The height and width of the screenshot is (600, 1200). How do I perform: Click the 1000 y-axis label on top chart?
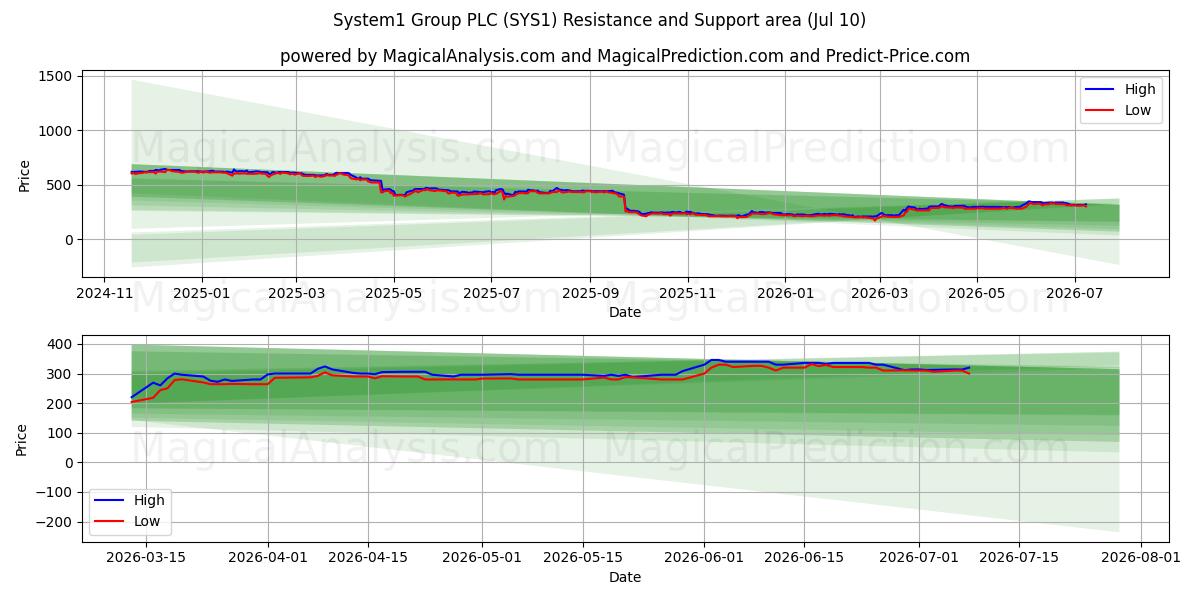(55, 131)
